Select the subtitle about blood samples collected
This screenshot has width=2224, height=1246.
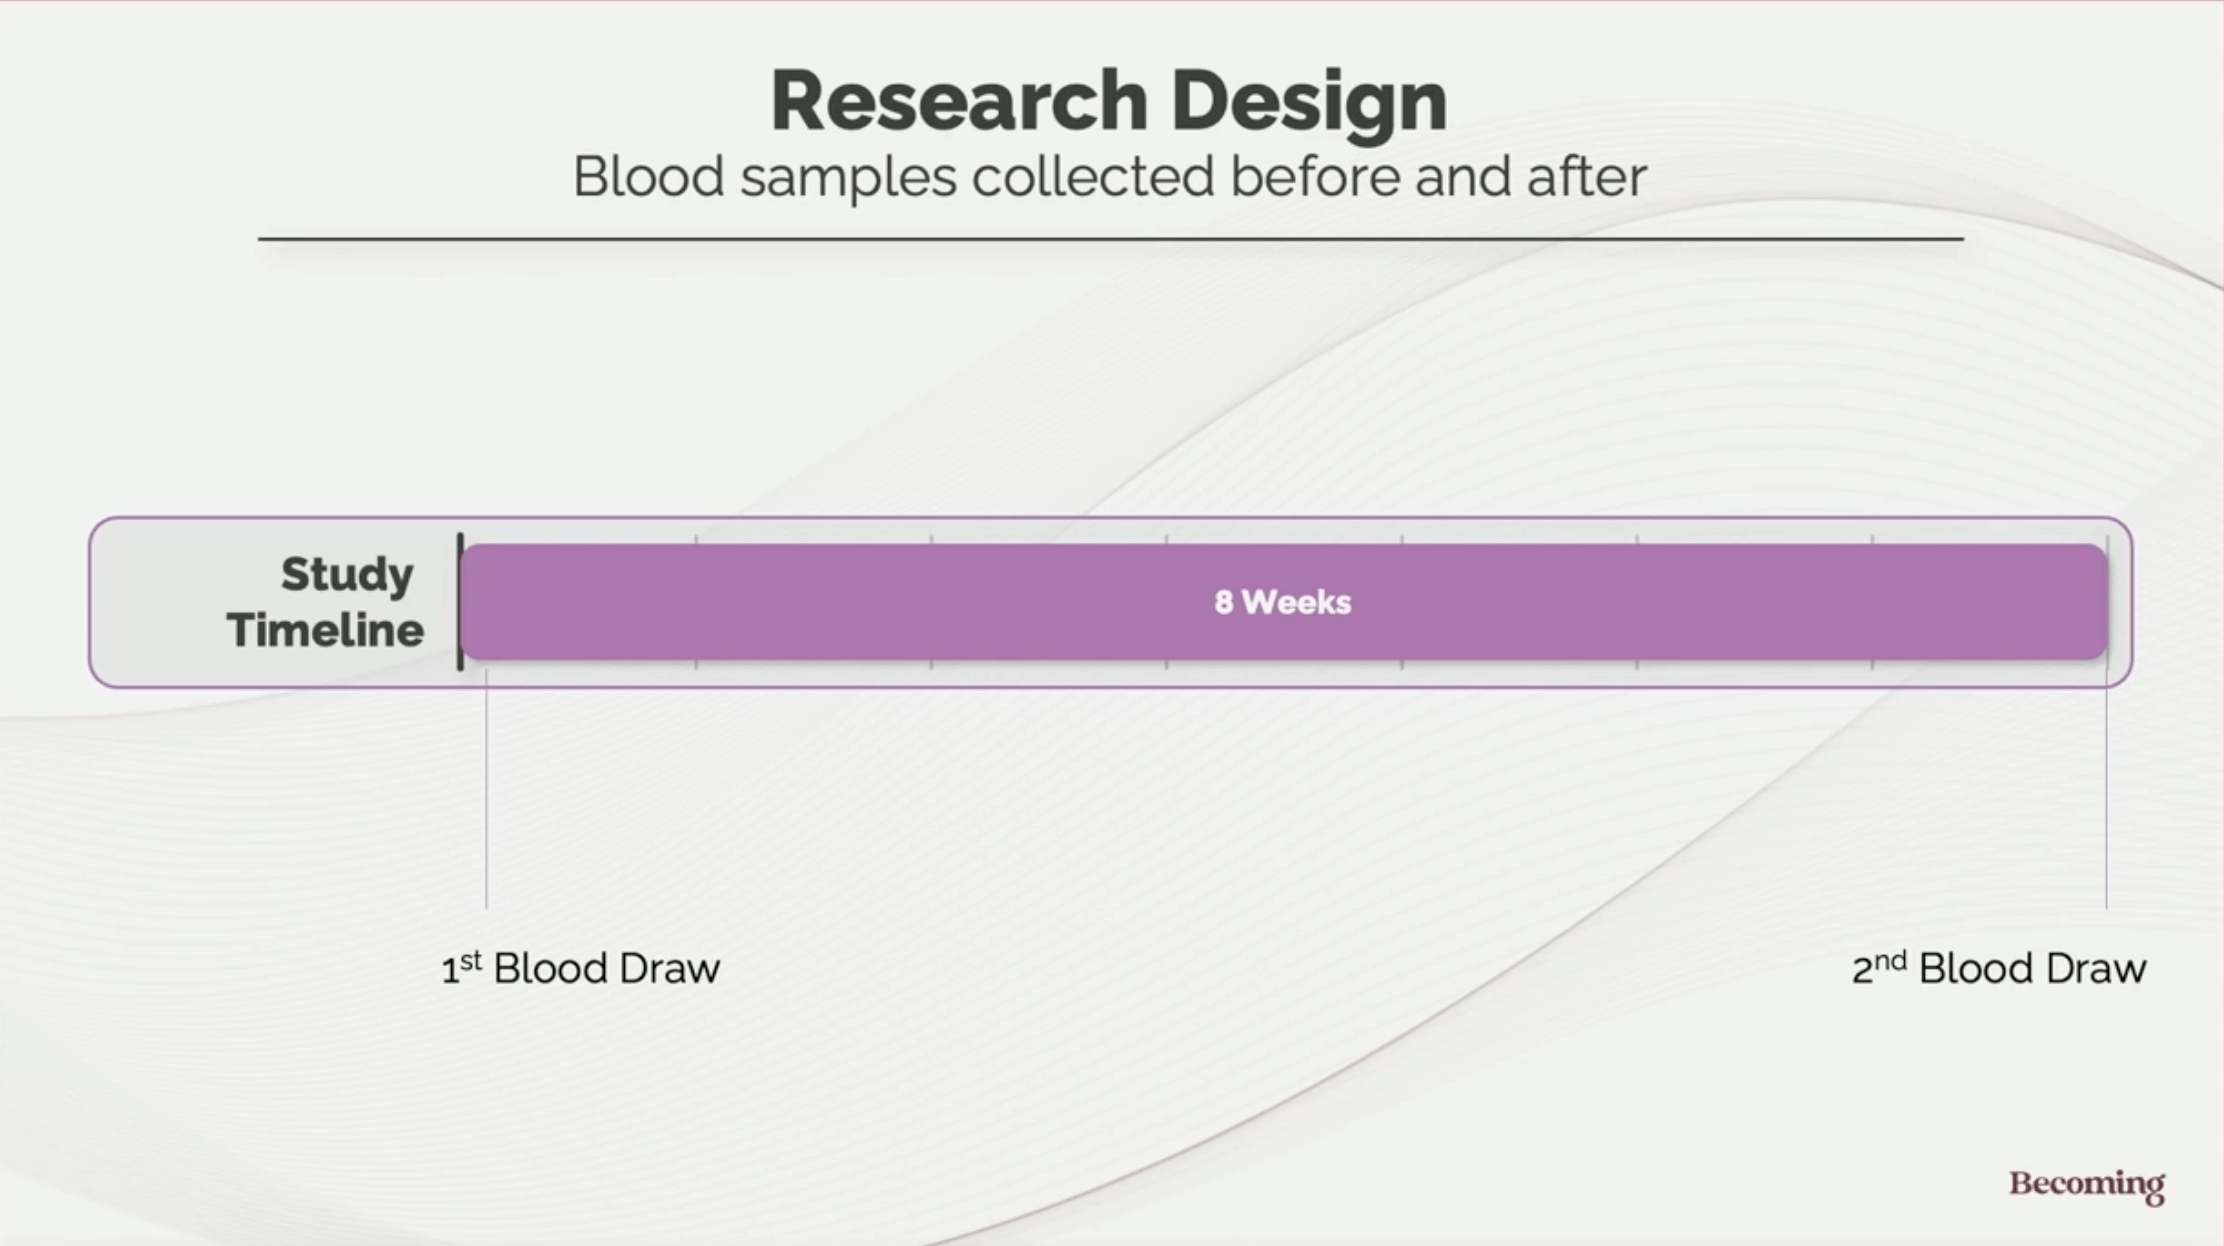[1109, 177]
